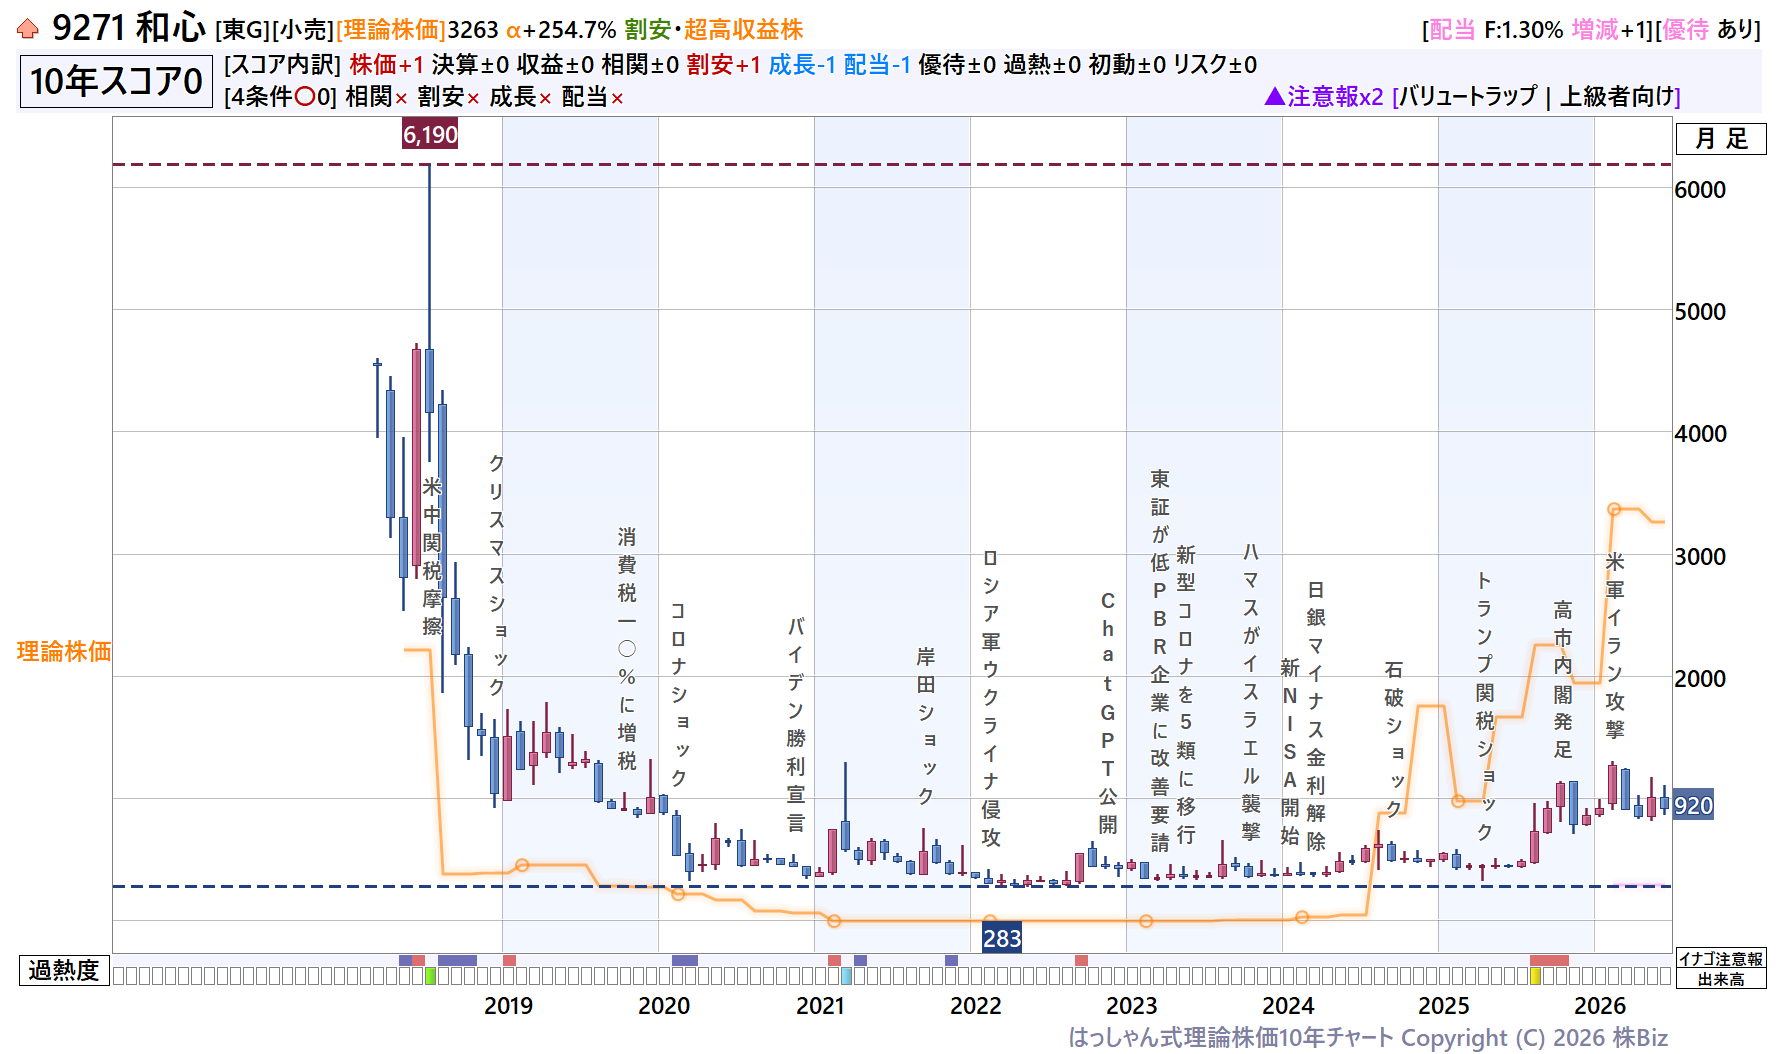Click the red x next to 相関
Viewport: 1780px width, 1054px height.
[x=401, y=98]
